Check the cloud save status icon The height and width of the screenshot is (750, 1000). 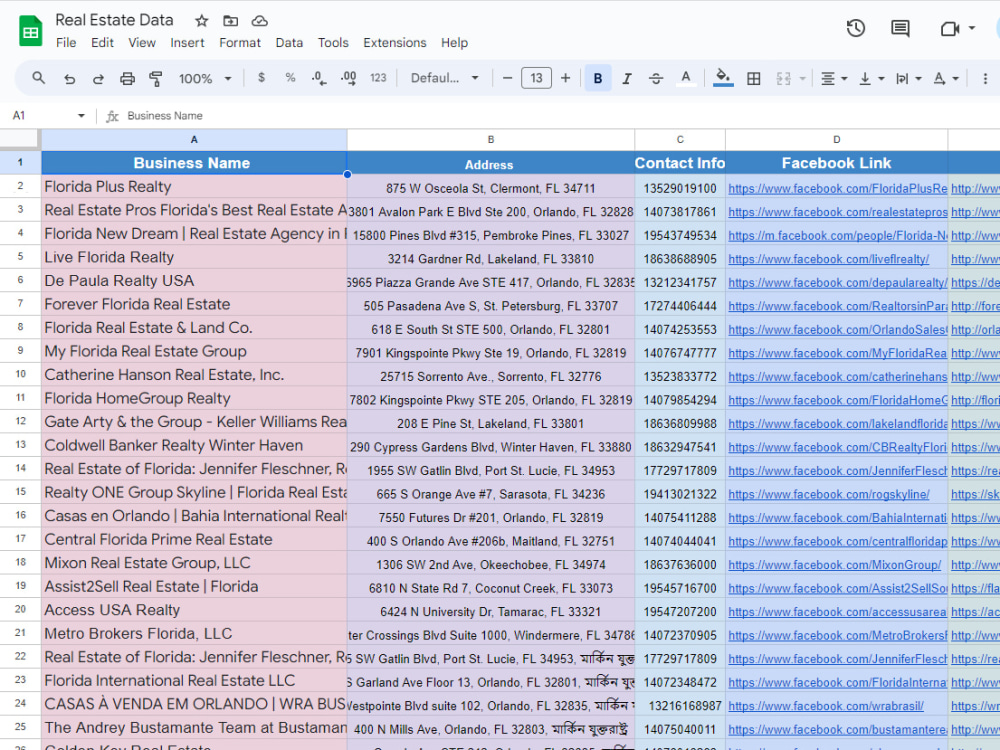259,21
